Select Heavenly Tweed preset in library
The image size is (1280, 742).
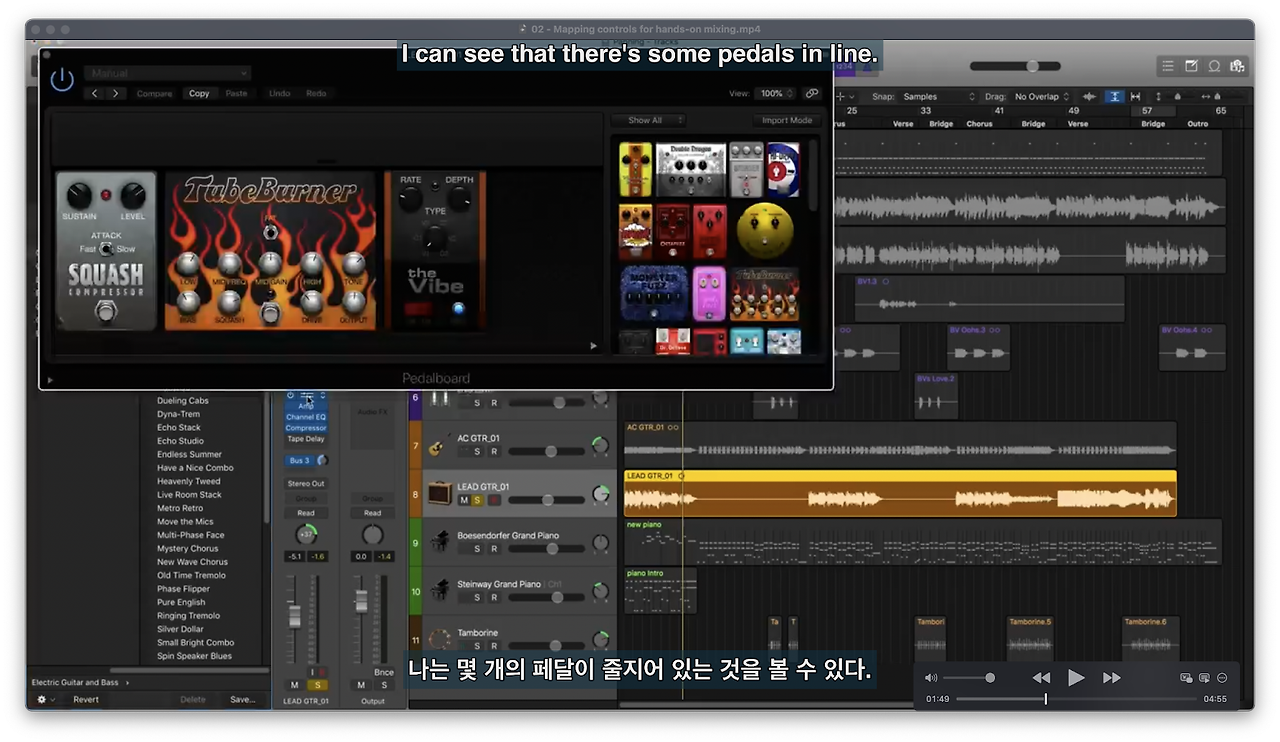click(x=188, y=481)
